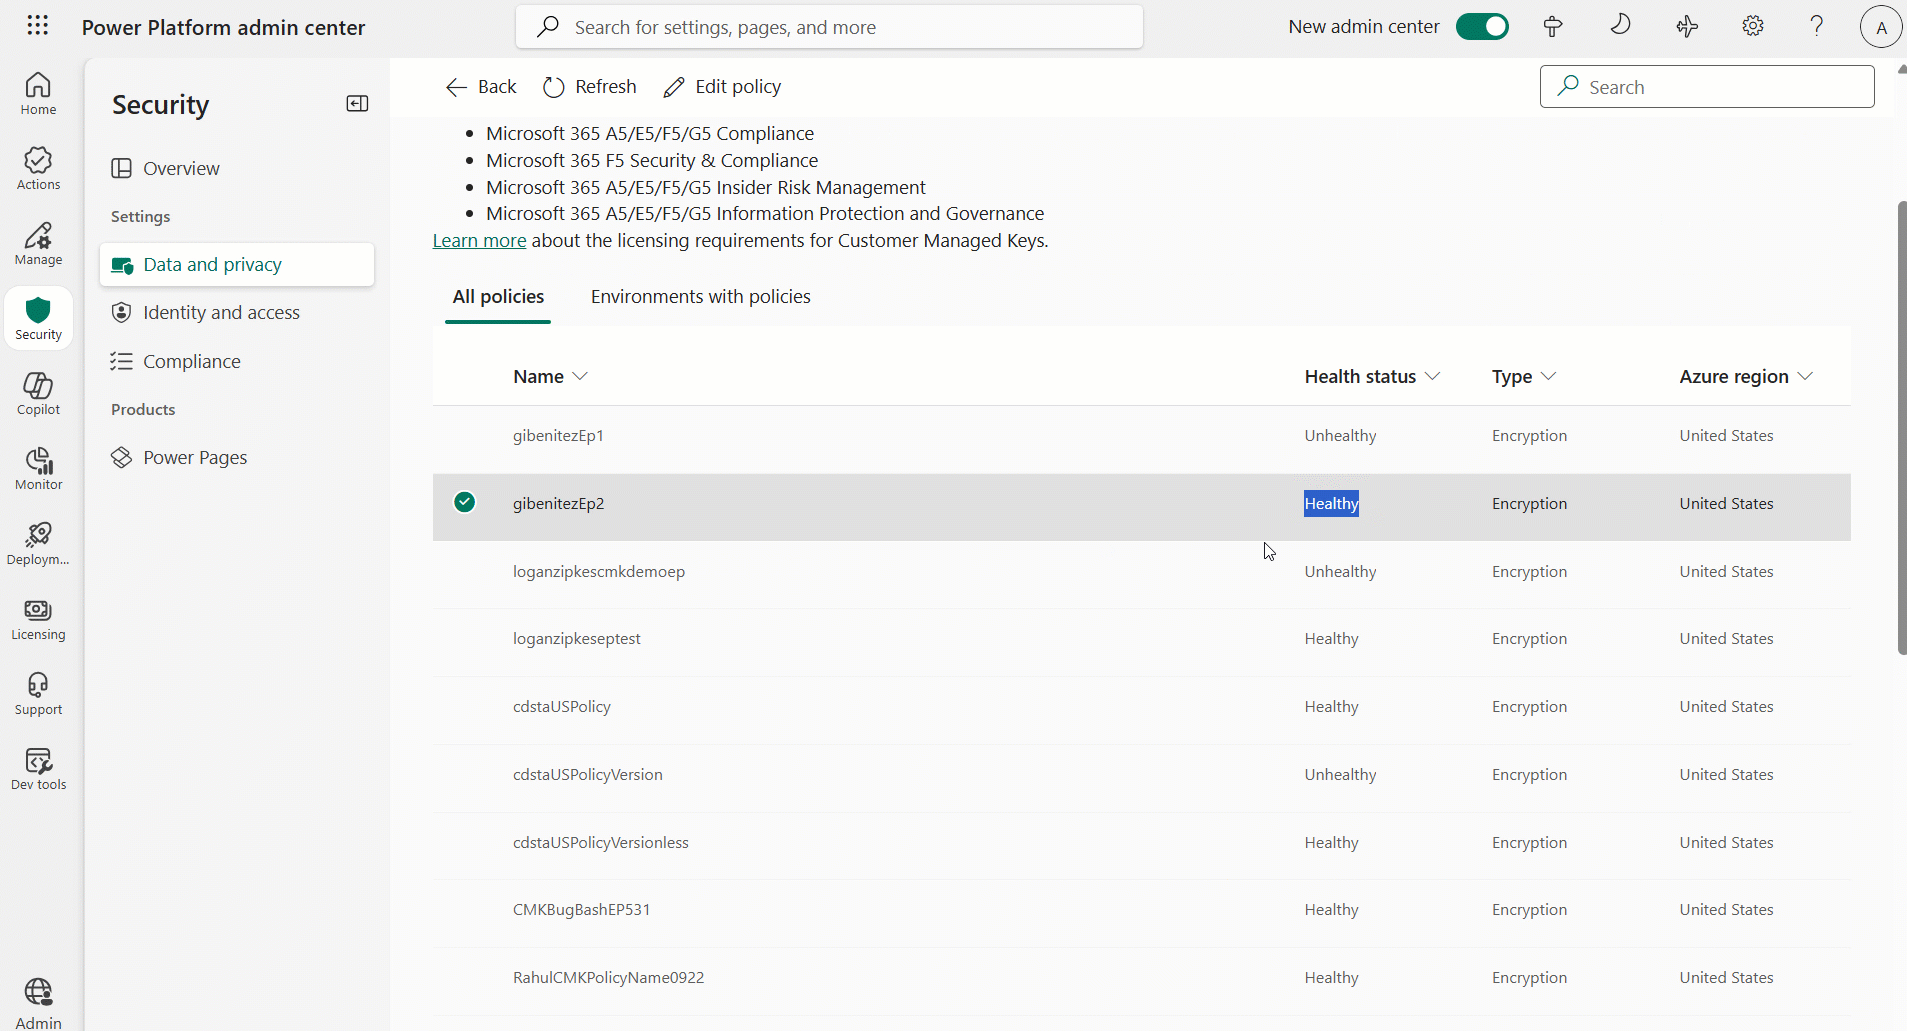
Task: Open the help question mark icon
Action: [1816, 27]
